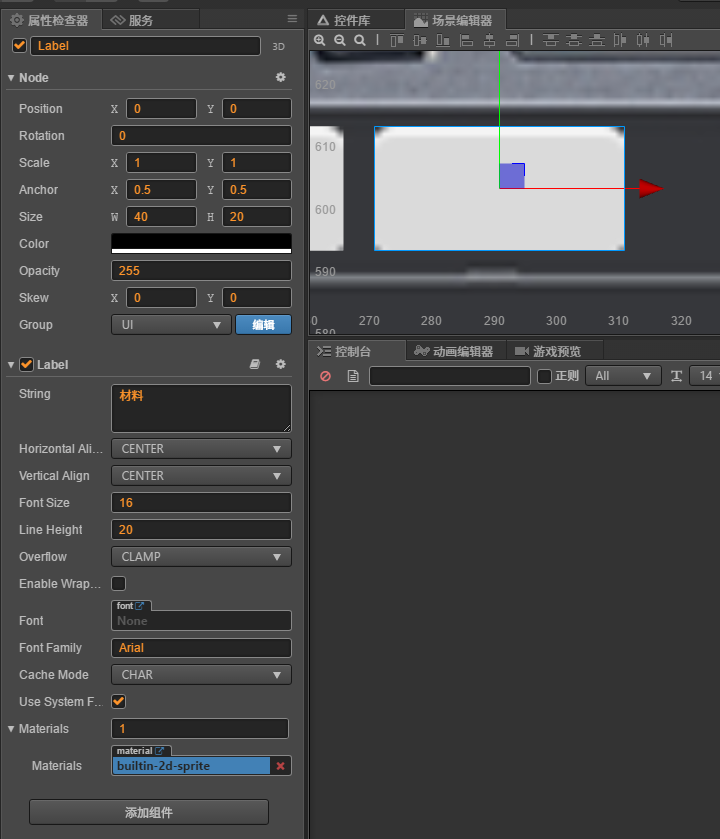
Task: Open the node Color swatch
Action: [x=201, y=243]
